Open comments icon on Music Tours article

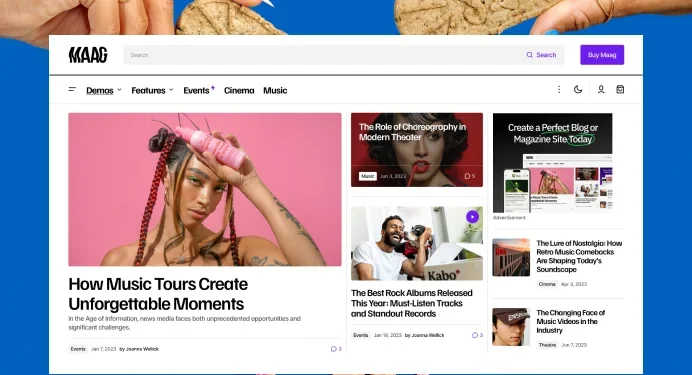tap(336, 349)
